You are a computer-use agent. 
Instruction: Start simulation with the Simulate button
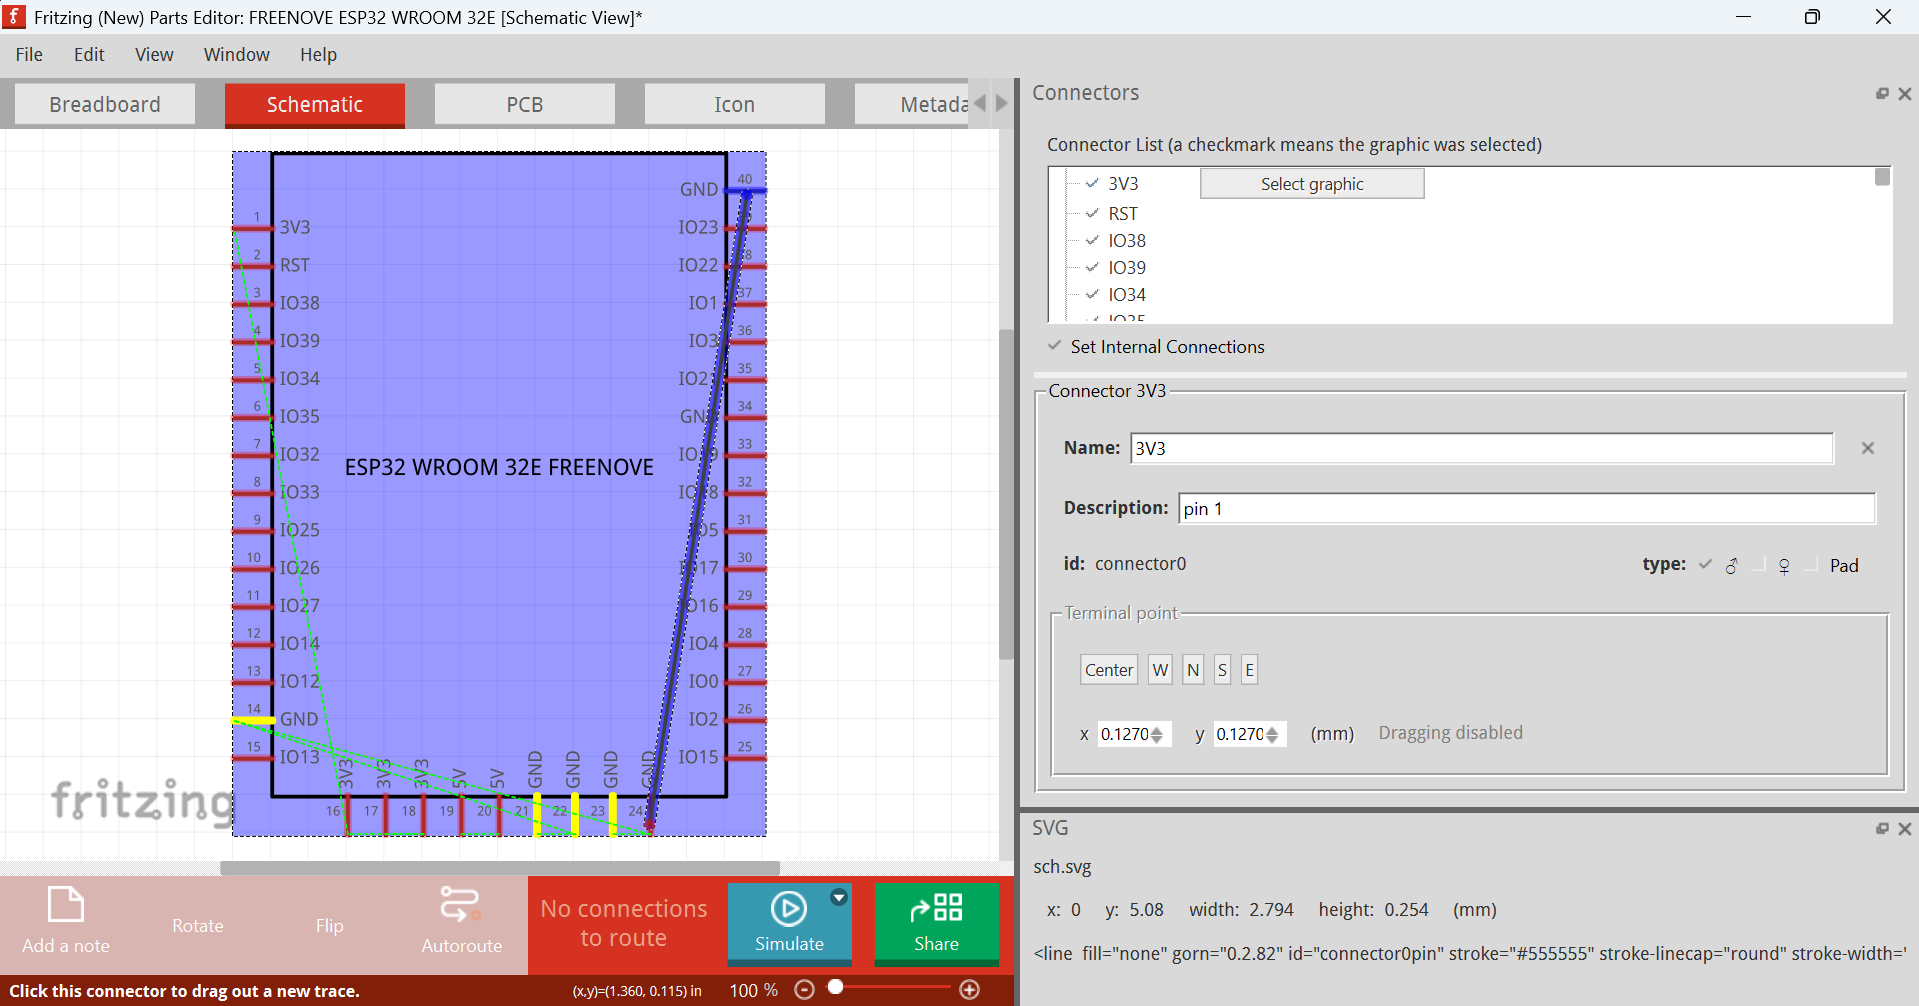pyautogui.click(x=789, y=923)
